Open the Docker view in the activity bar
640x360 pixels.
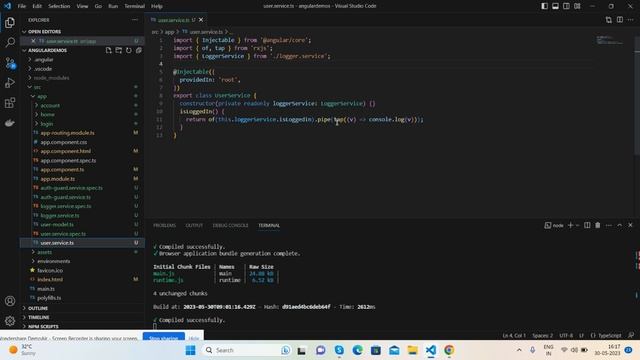10,122
